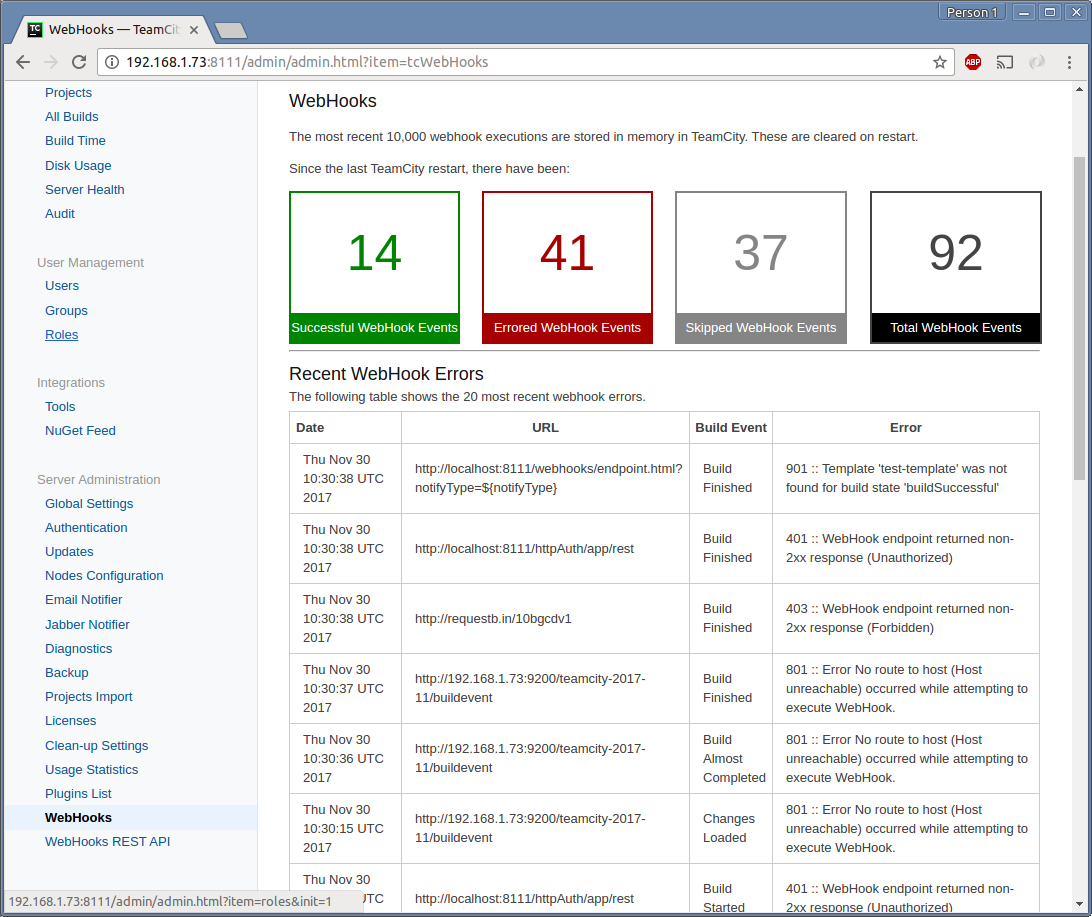
Task: Open the Chrome three-dot menu
Action: click(x=1069, y=62)
